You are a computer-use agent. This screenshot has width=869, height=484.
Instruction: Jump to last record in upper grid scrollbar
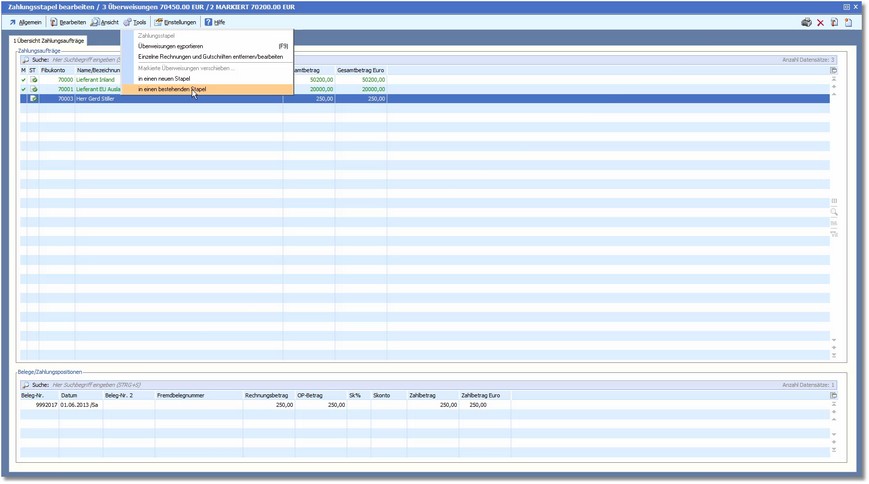click(834, 356)
